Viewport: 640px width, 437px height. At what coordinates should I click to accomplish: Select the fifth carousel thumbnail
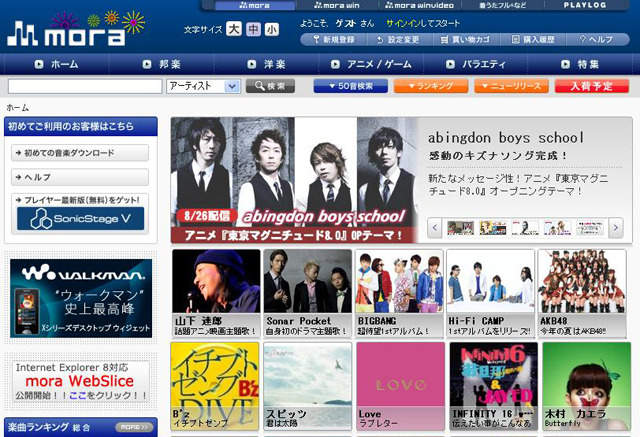(x=590, y=228)
